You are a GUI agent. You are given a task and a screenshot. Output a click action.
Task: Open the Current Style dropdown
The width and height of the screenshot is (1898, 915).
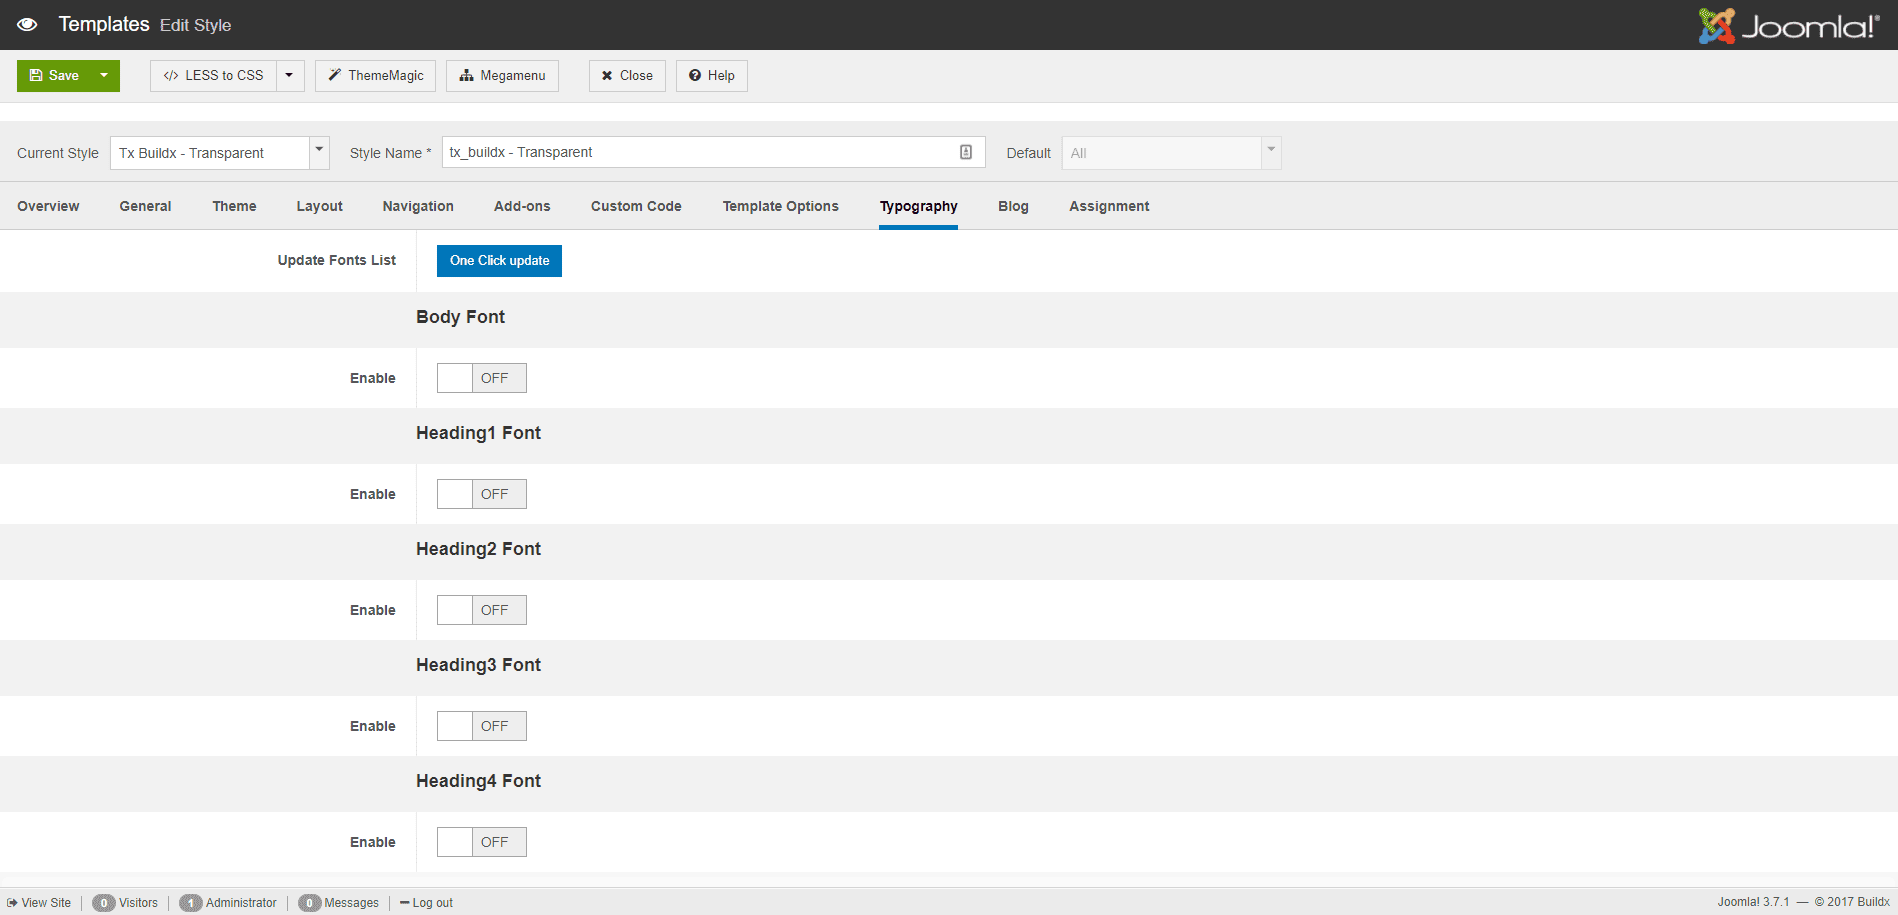(x=219, y=153)
